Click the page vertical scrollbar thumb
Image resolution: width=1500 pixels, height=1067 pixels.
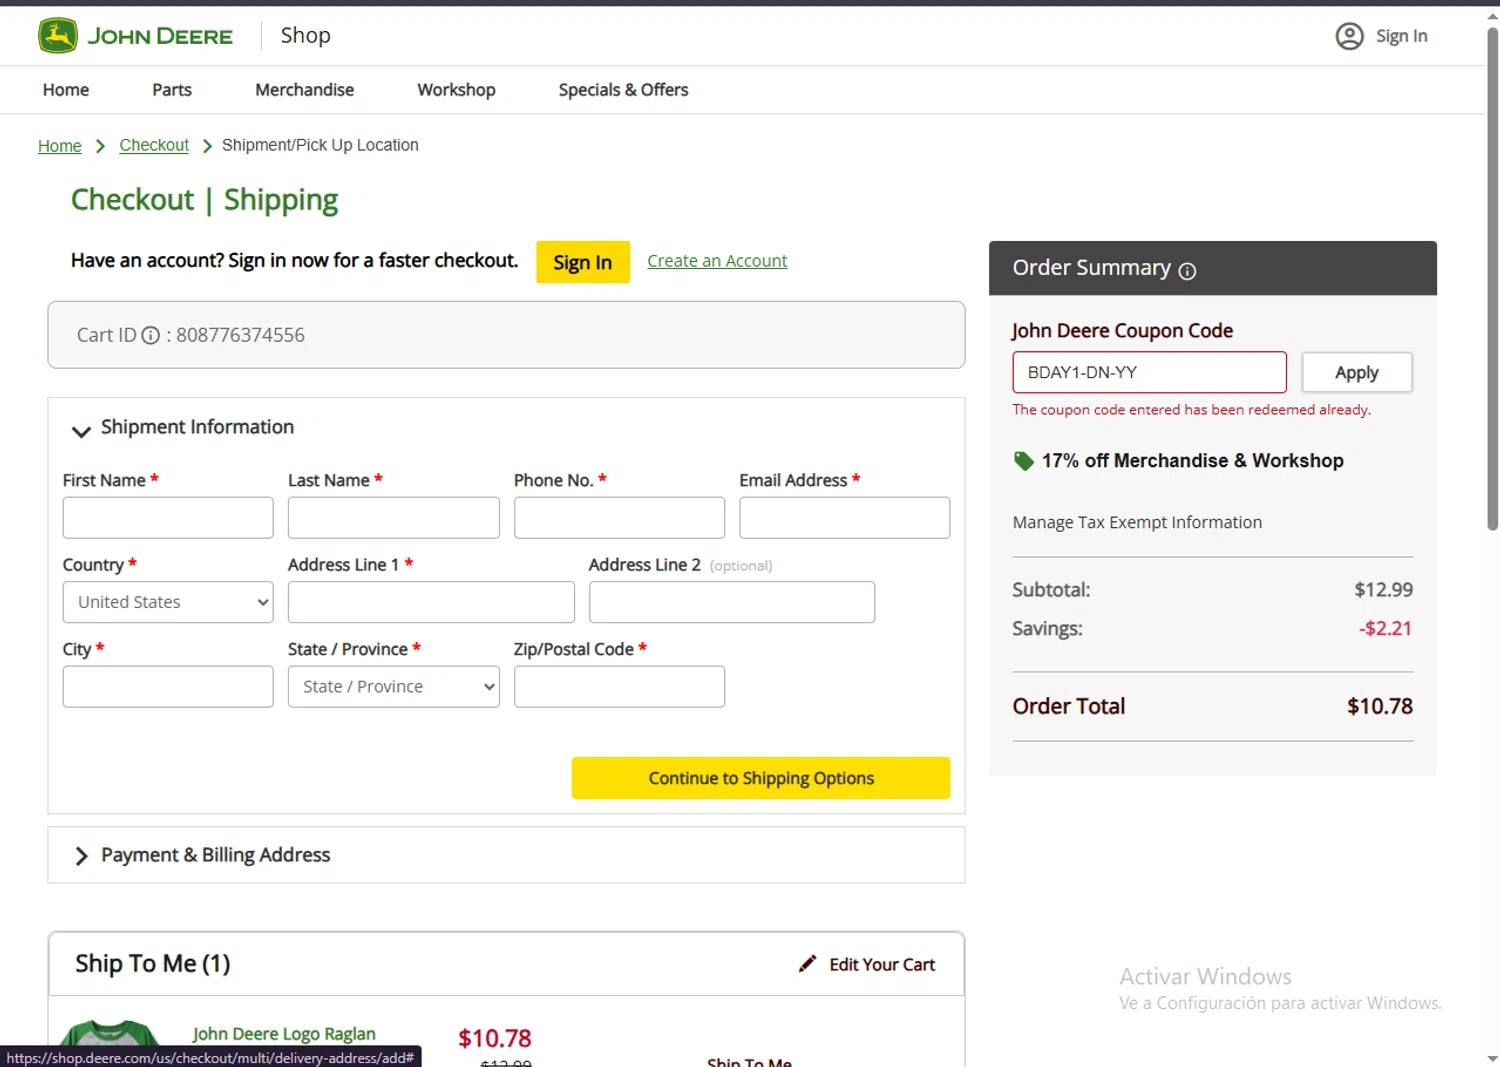pyautogui.click(x=1492, y=280)
